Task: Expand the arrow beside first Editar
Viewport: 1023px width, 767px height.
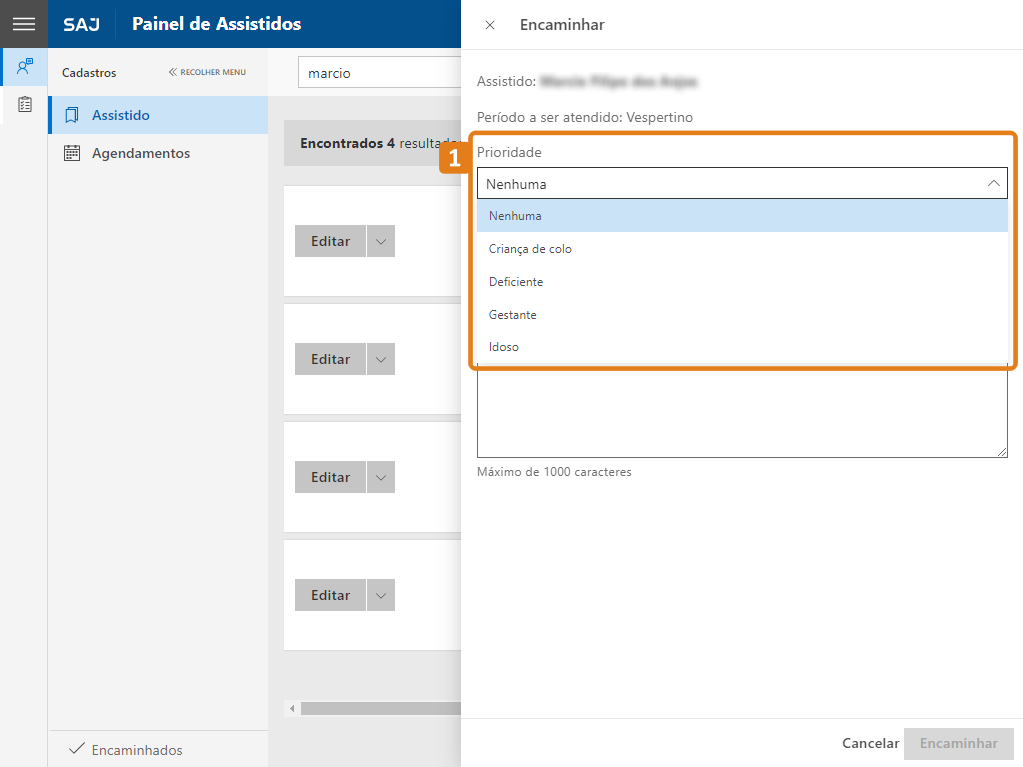Action: point(381,241)
